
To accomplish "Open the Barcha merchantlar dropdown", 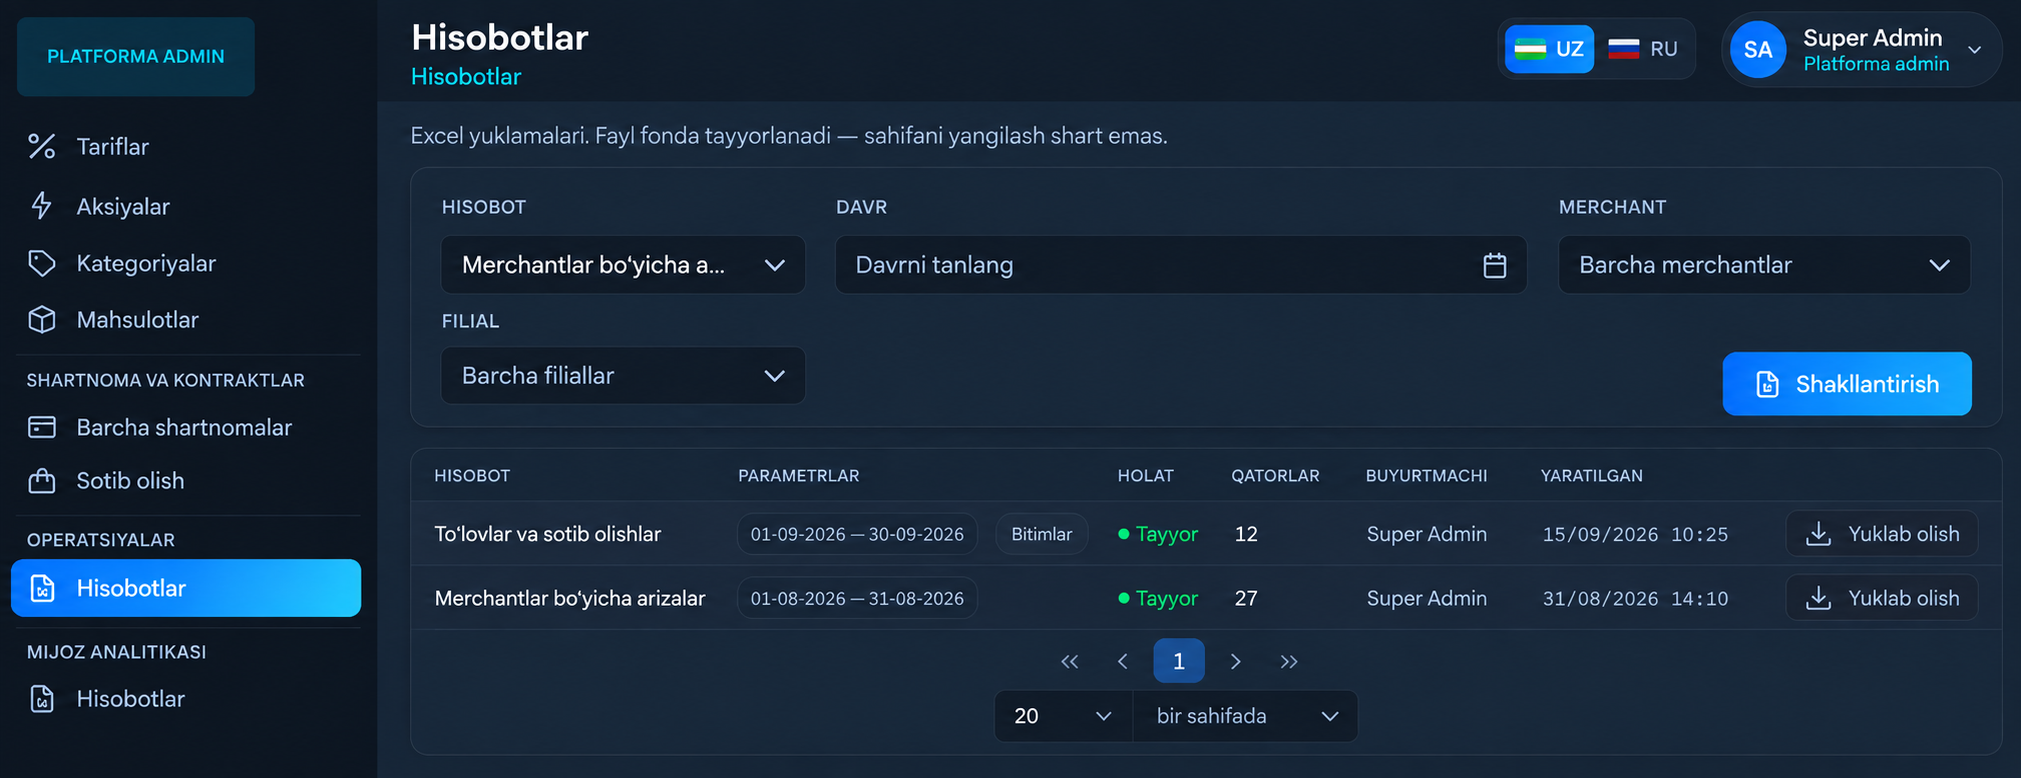I will click(1764, 265).
